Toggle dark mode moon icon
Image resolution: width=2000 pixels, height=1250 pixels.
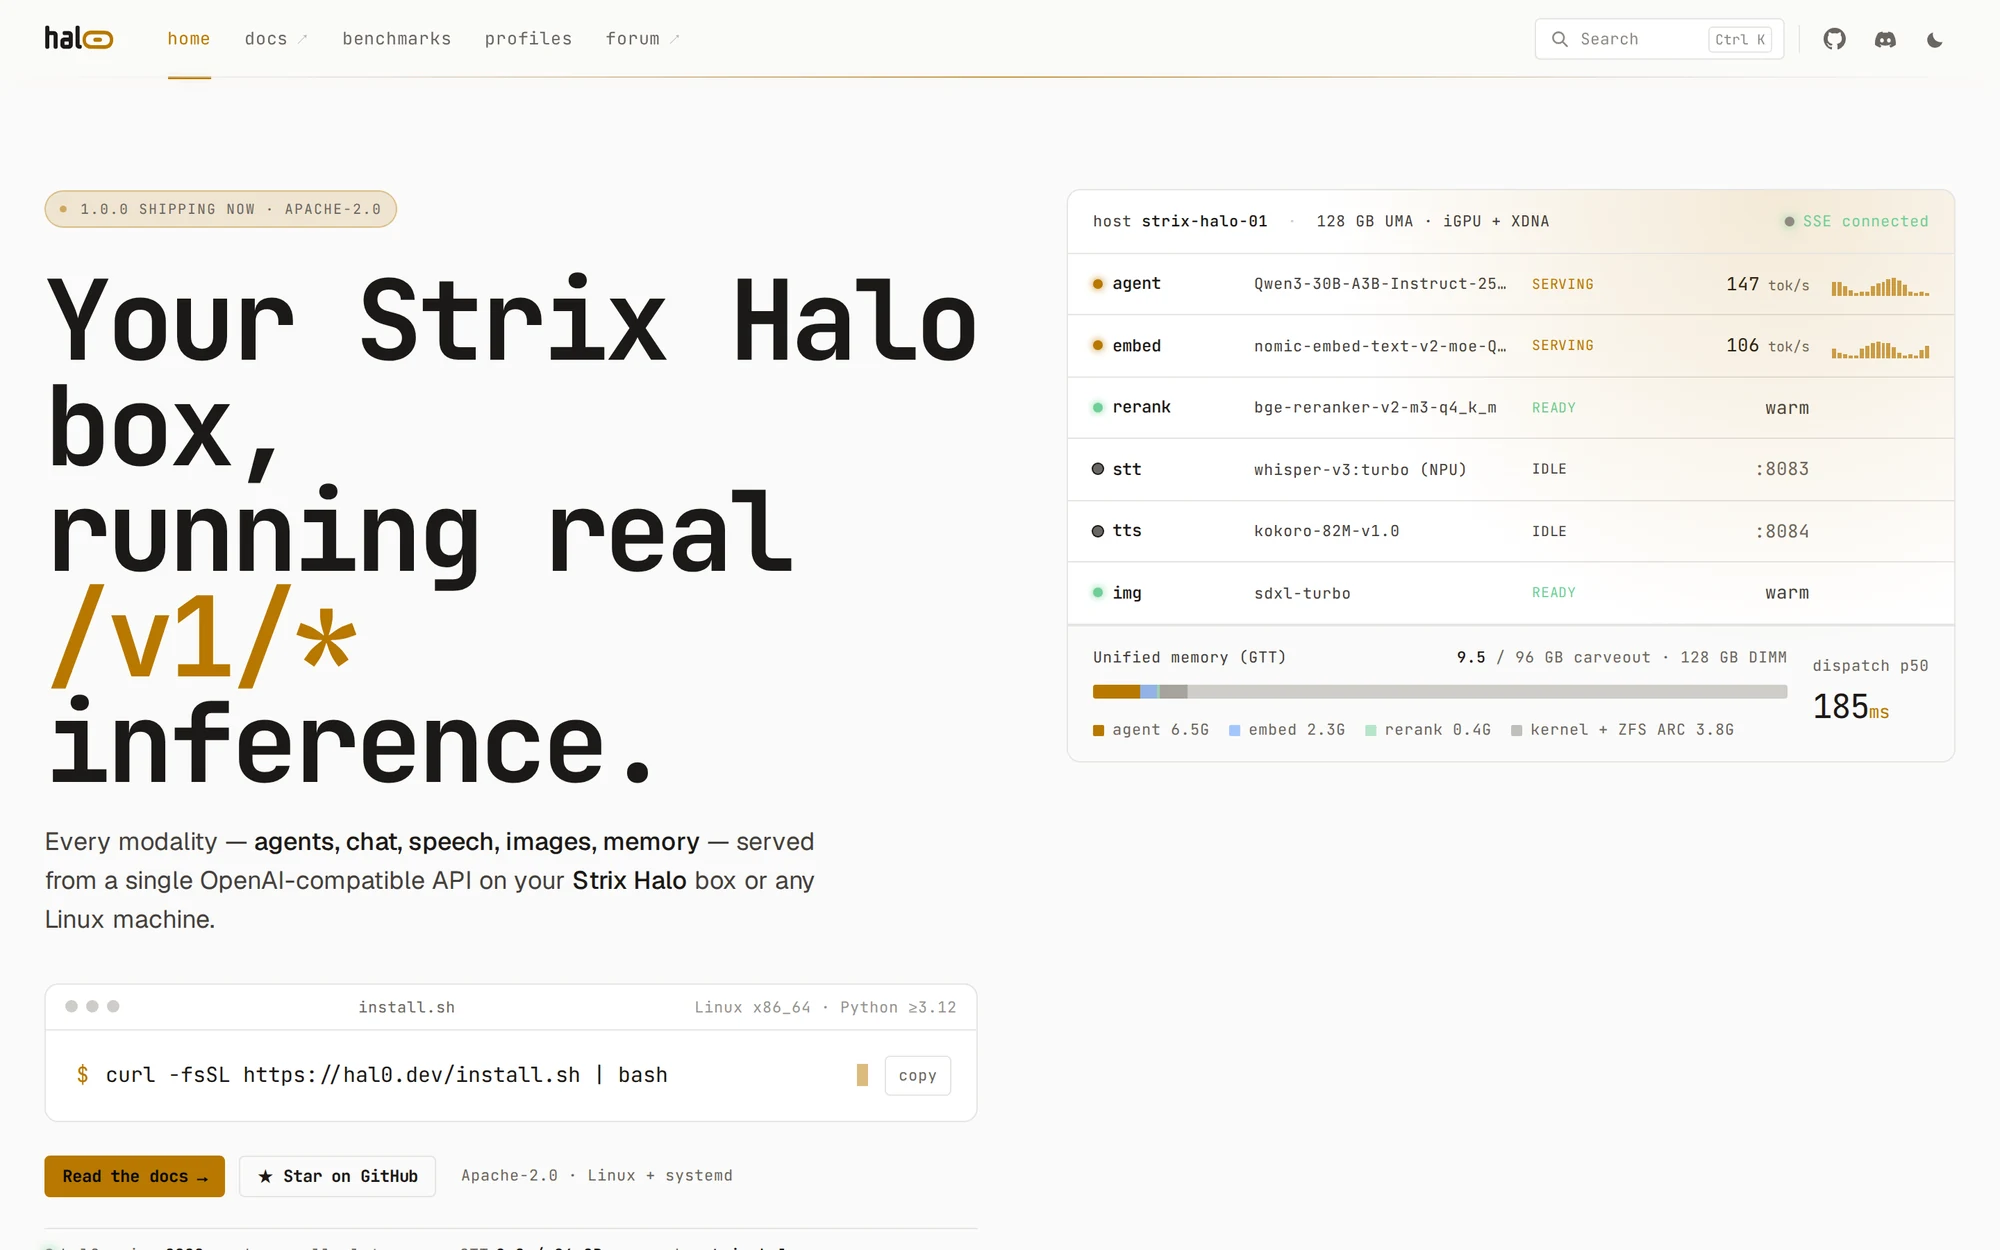click(1935, 39)
